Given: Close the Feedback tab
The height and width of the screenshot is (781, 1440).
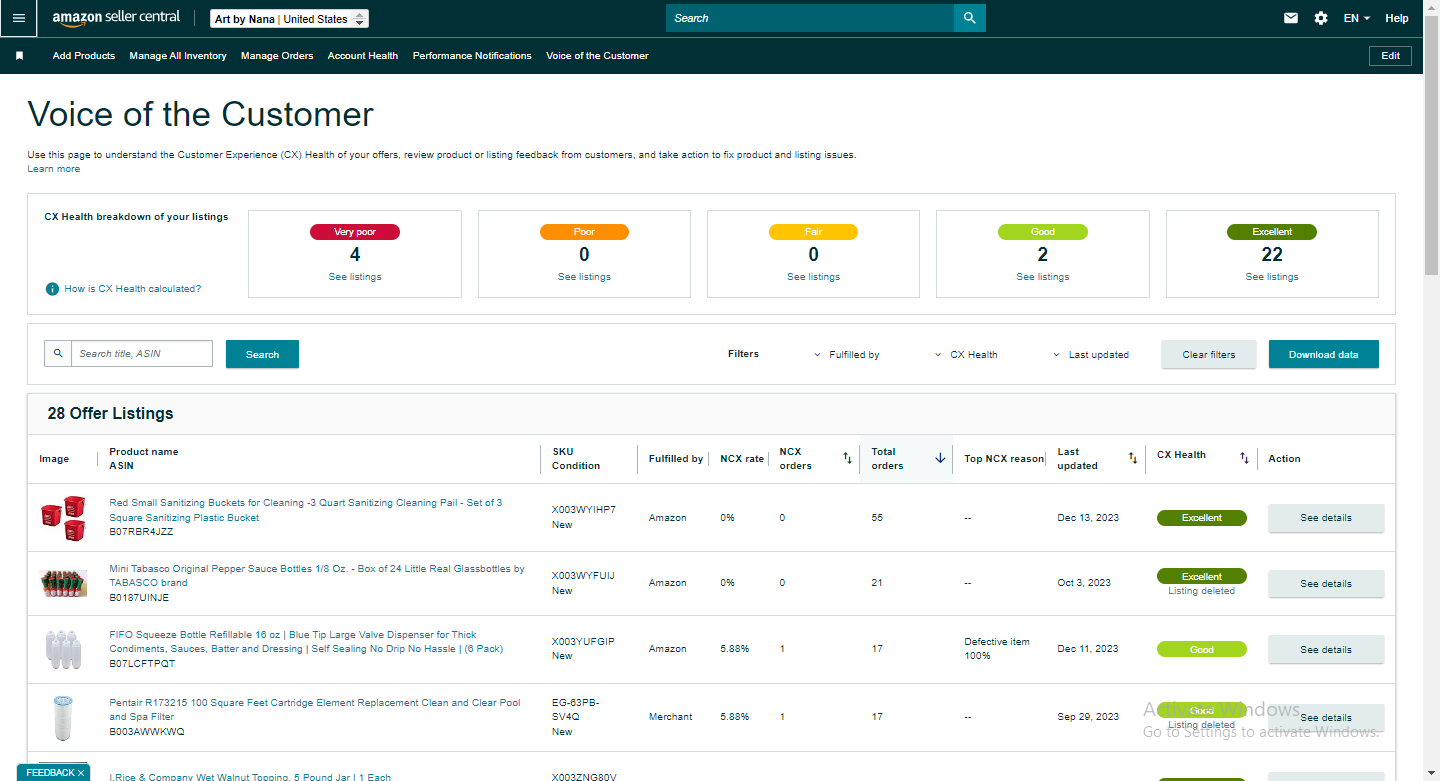Looking at the screenshot, I should point(81,773).
